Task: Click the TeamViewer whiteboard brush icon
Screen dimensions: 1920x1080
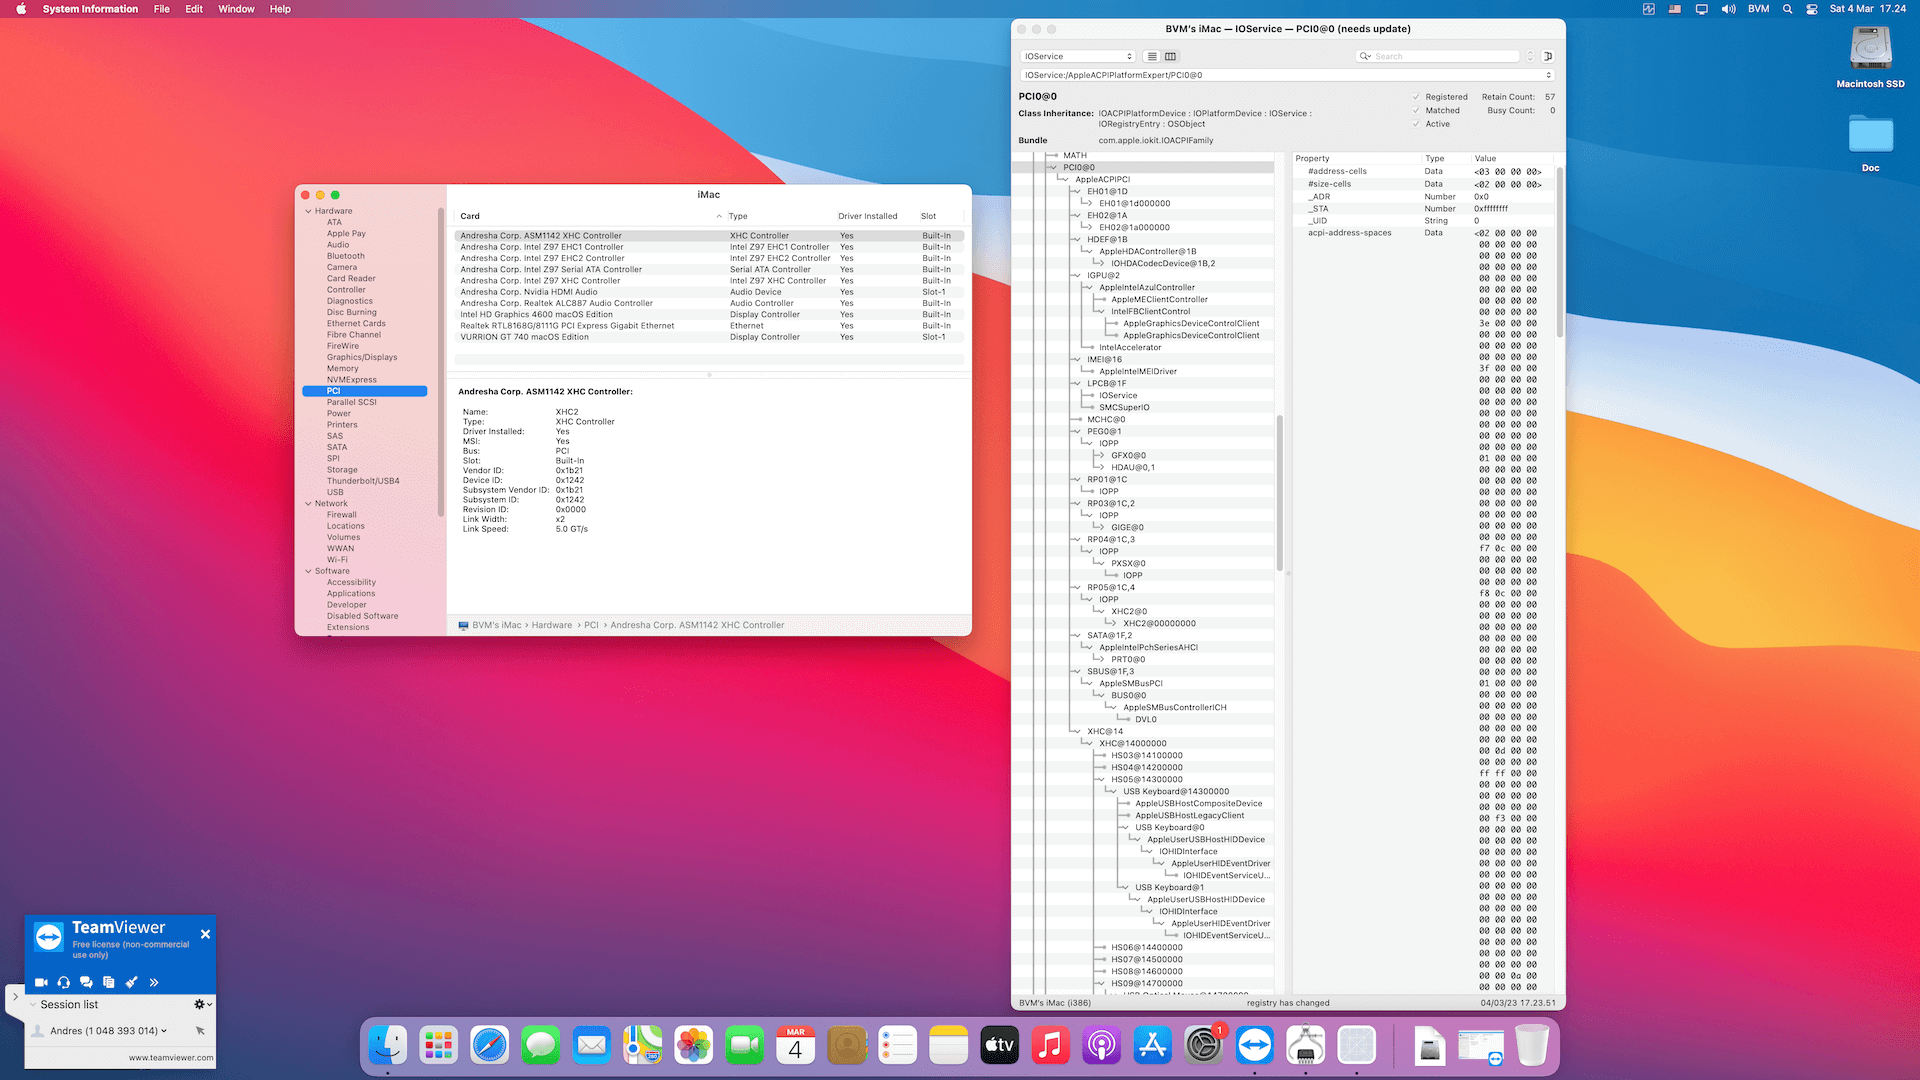Action: [131, 982]
